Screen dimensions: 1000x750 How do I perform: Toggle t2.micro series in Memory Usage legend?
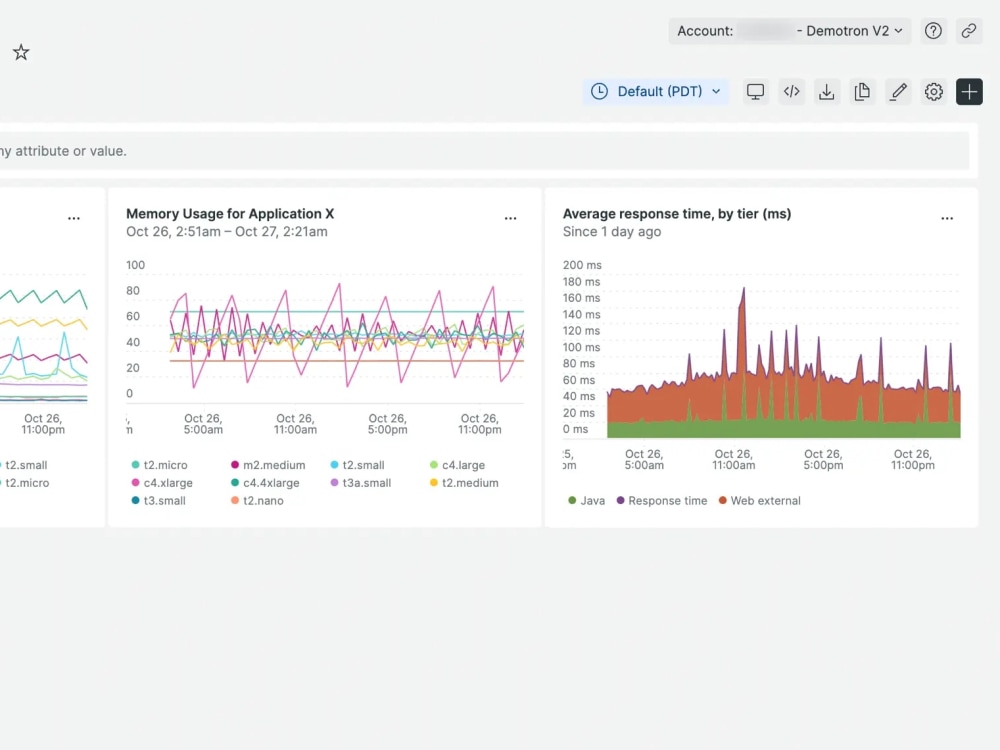(159, 465)
